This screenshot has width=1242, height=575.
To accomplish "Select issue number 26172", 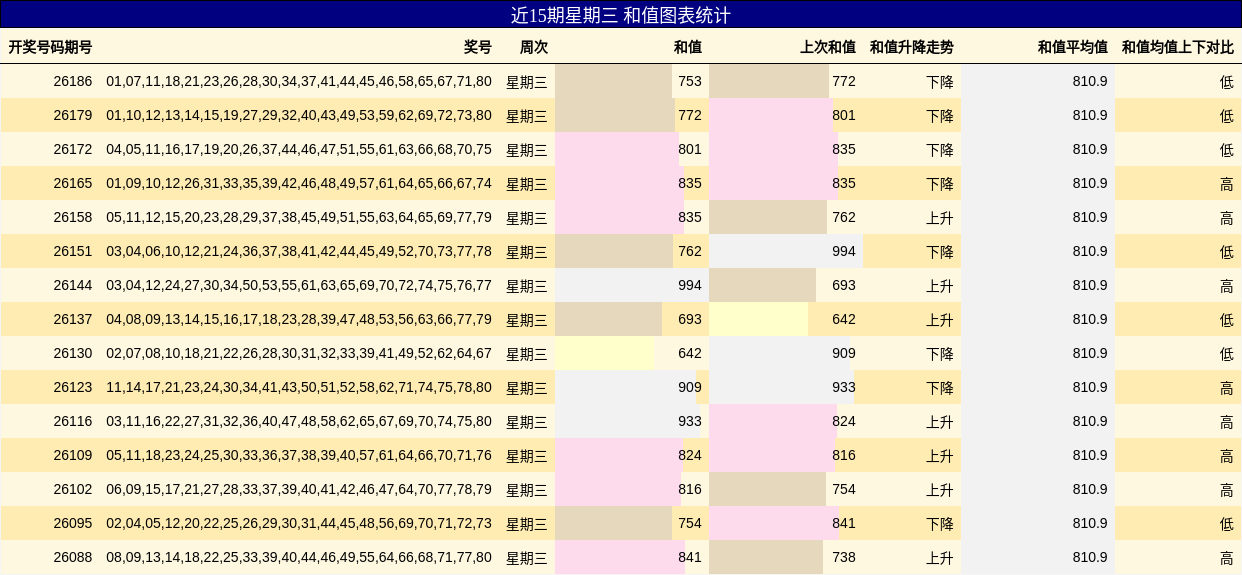I will pyautogui.click(x=73, y=149).
